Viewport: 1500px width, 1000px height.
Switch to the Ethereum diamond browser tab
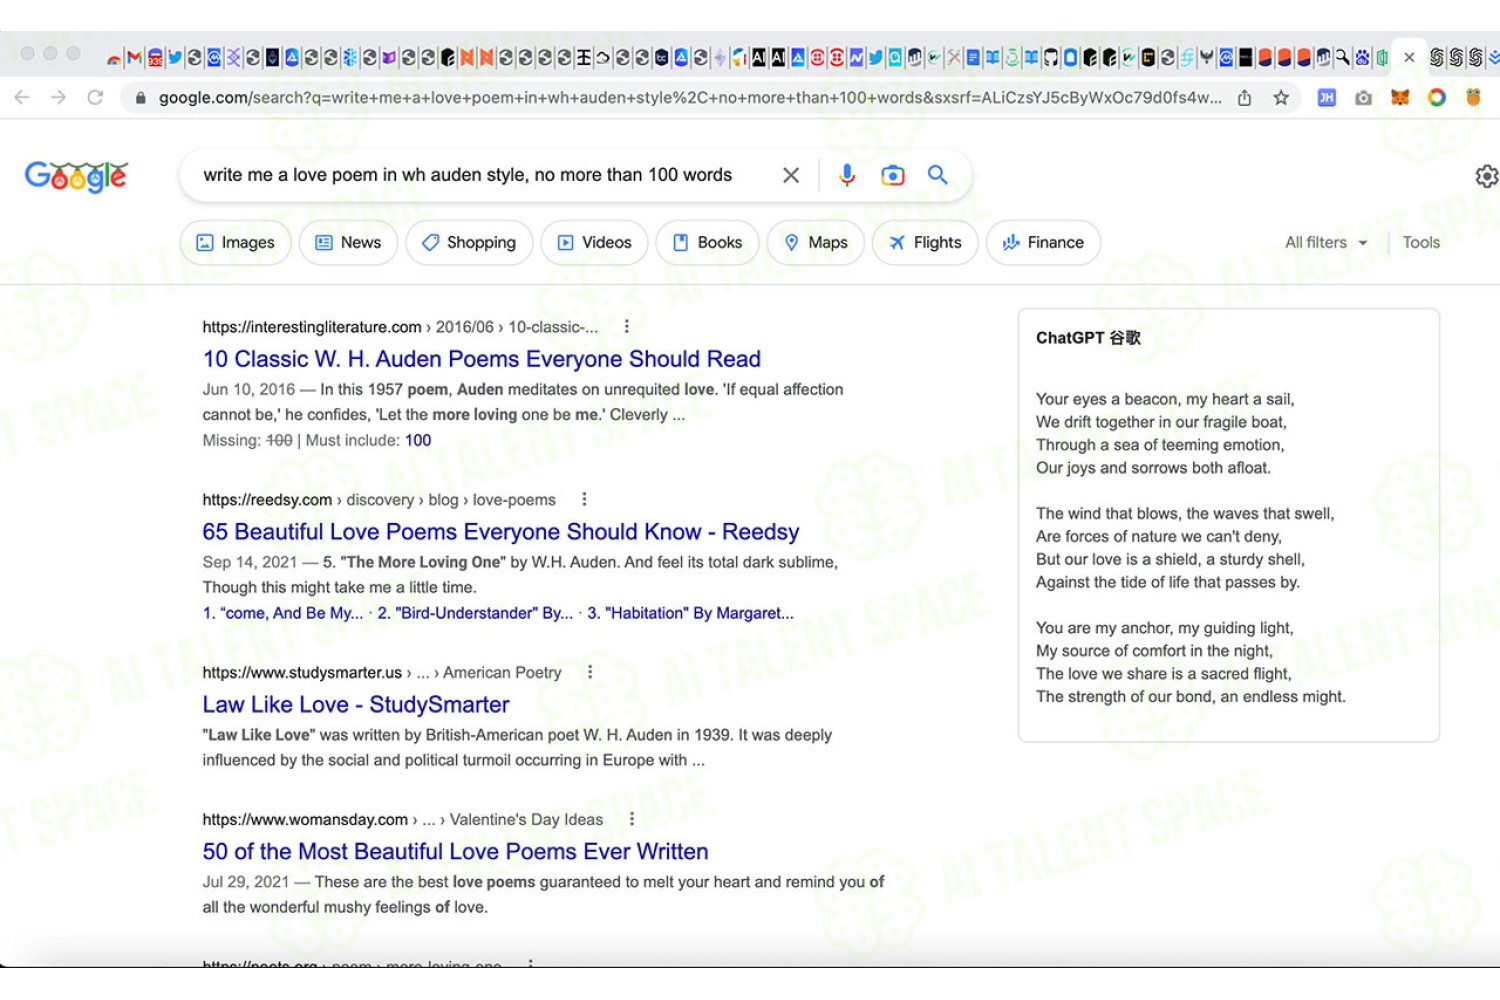[x=720, y=58]
